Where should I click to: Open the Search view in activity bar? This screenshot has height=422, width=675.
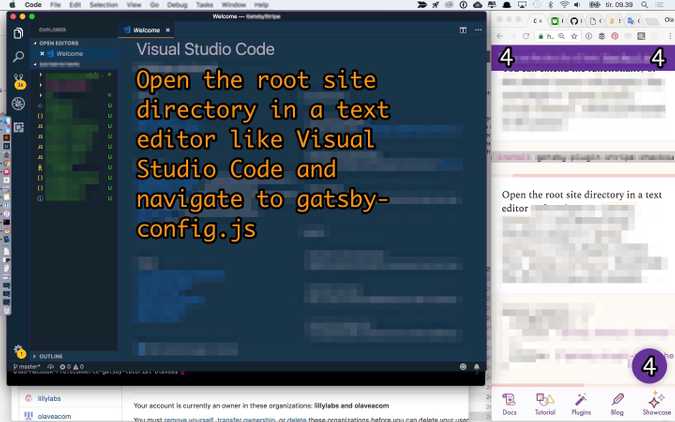(x=18, y=57)
